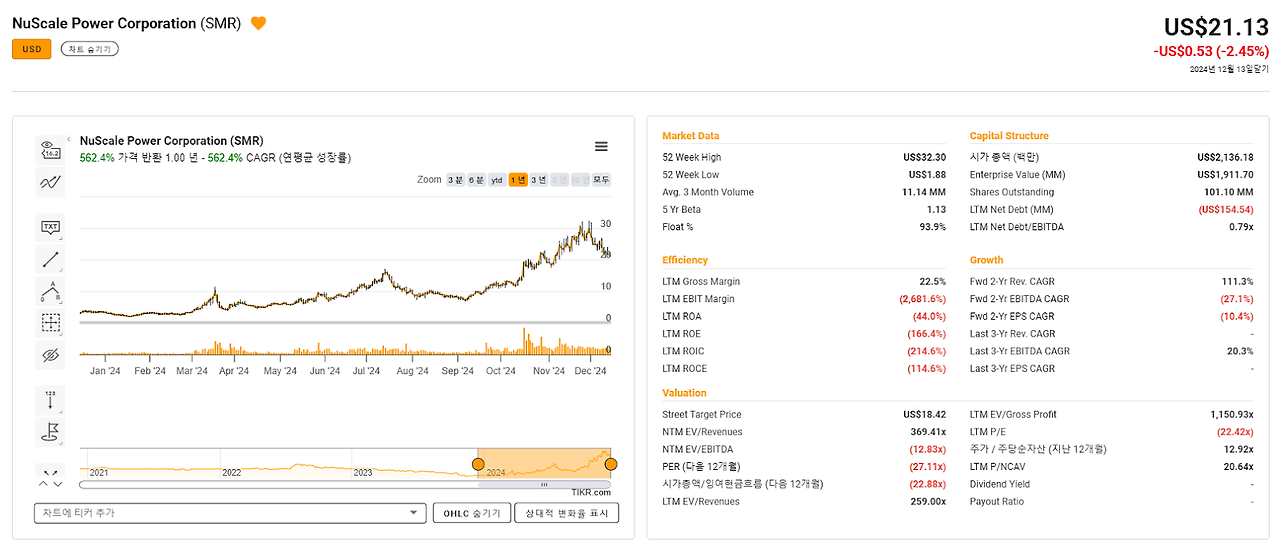Collapse the chart toolbar with small arrow
The width and height of the screenshot is (1280, 546).
coord(68,139)
